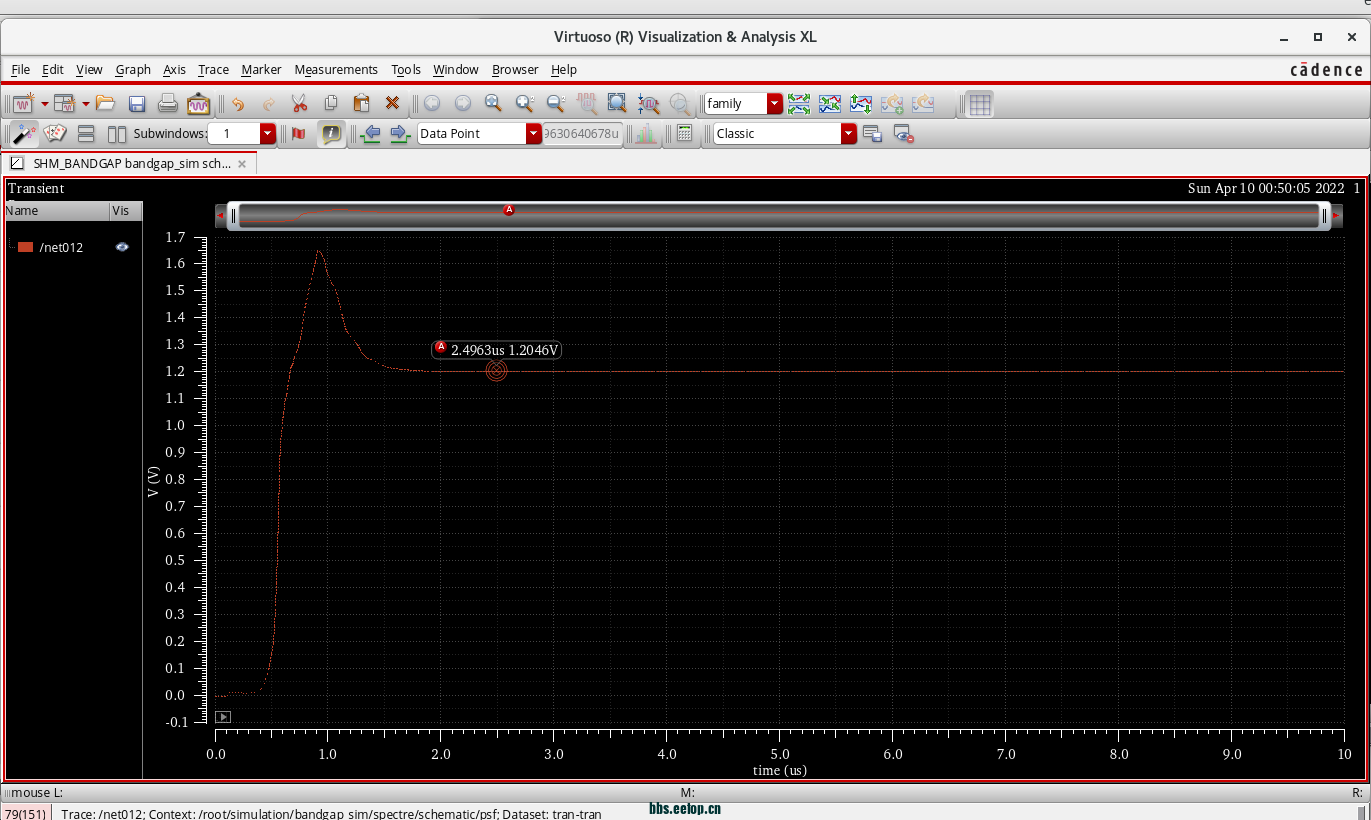This screenshot has height=820, width=1371.
Task: Click the Print icon
Action: pos(168,104)
